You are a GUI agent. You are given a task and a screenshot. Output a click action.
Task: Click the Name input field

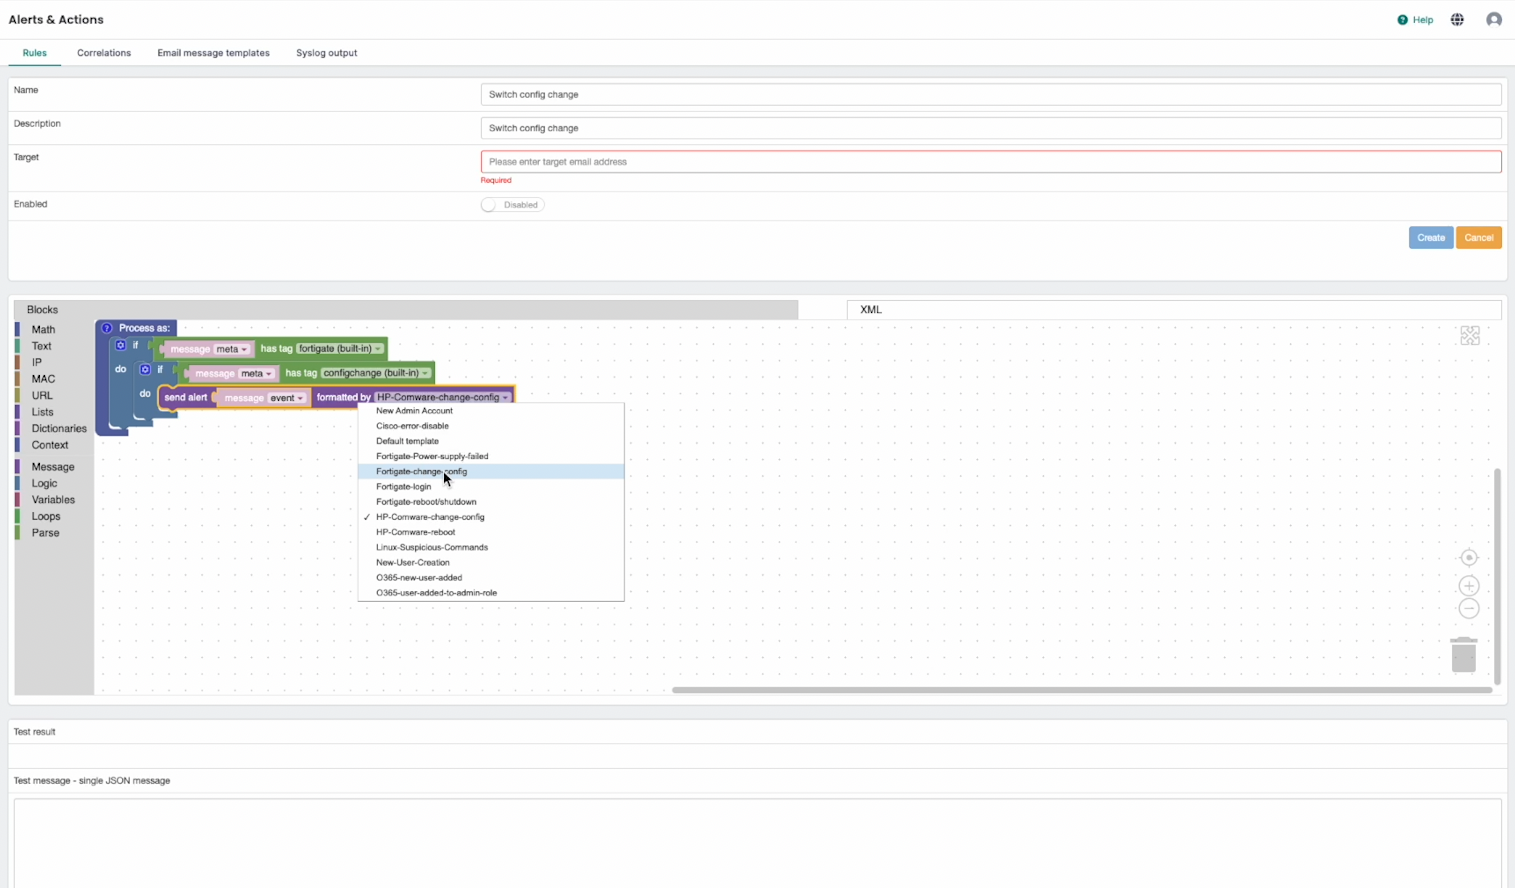991,94
